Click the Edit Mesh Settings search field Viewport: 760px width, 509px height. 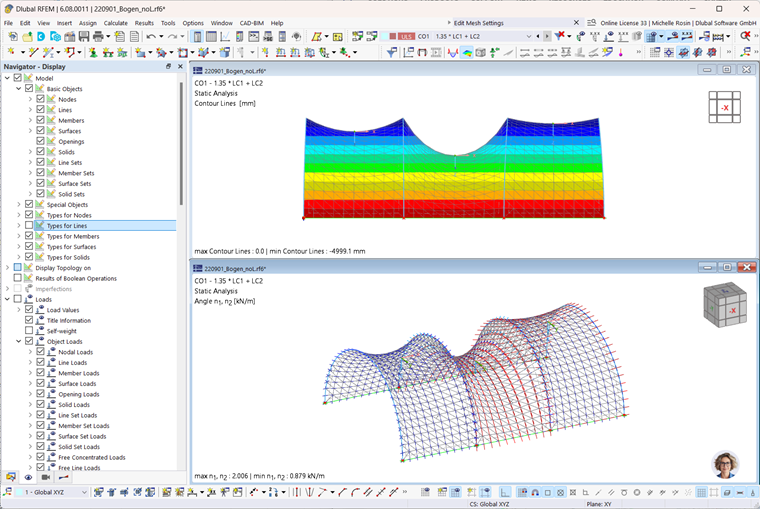pos(511,23)
